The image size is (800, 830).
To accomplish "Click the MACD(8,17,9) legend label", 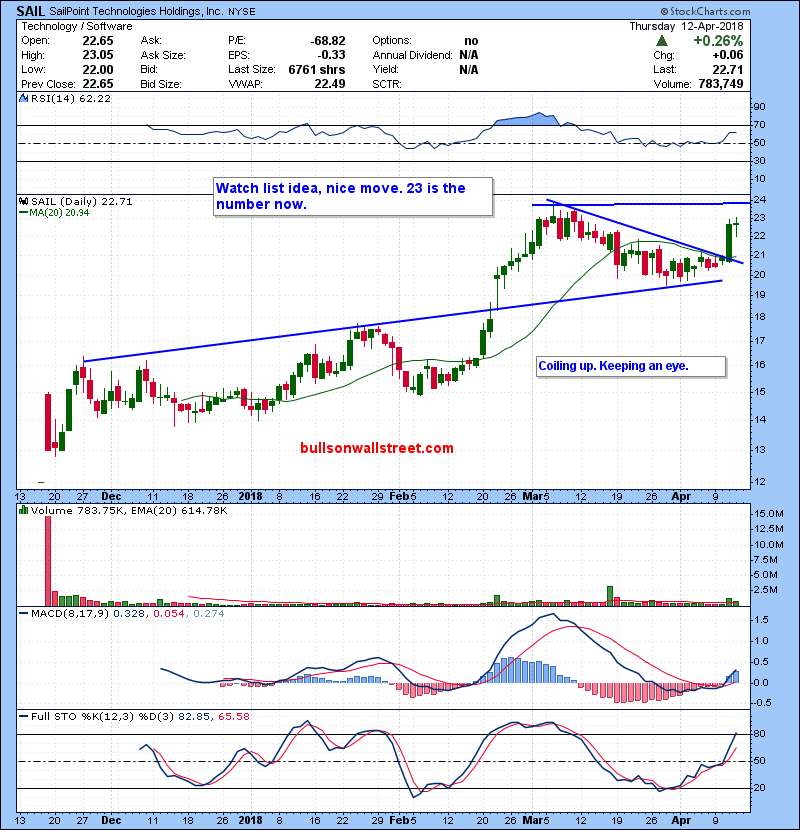I will point(70,614).
